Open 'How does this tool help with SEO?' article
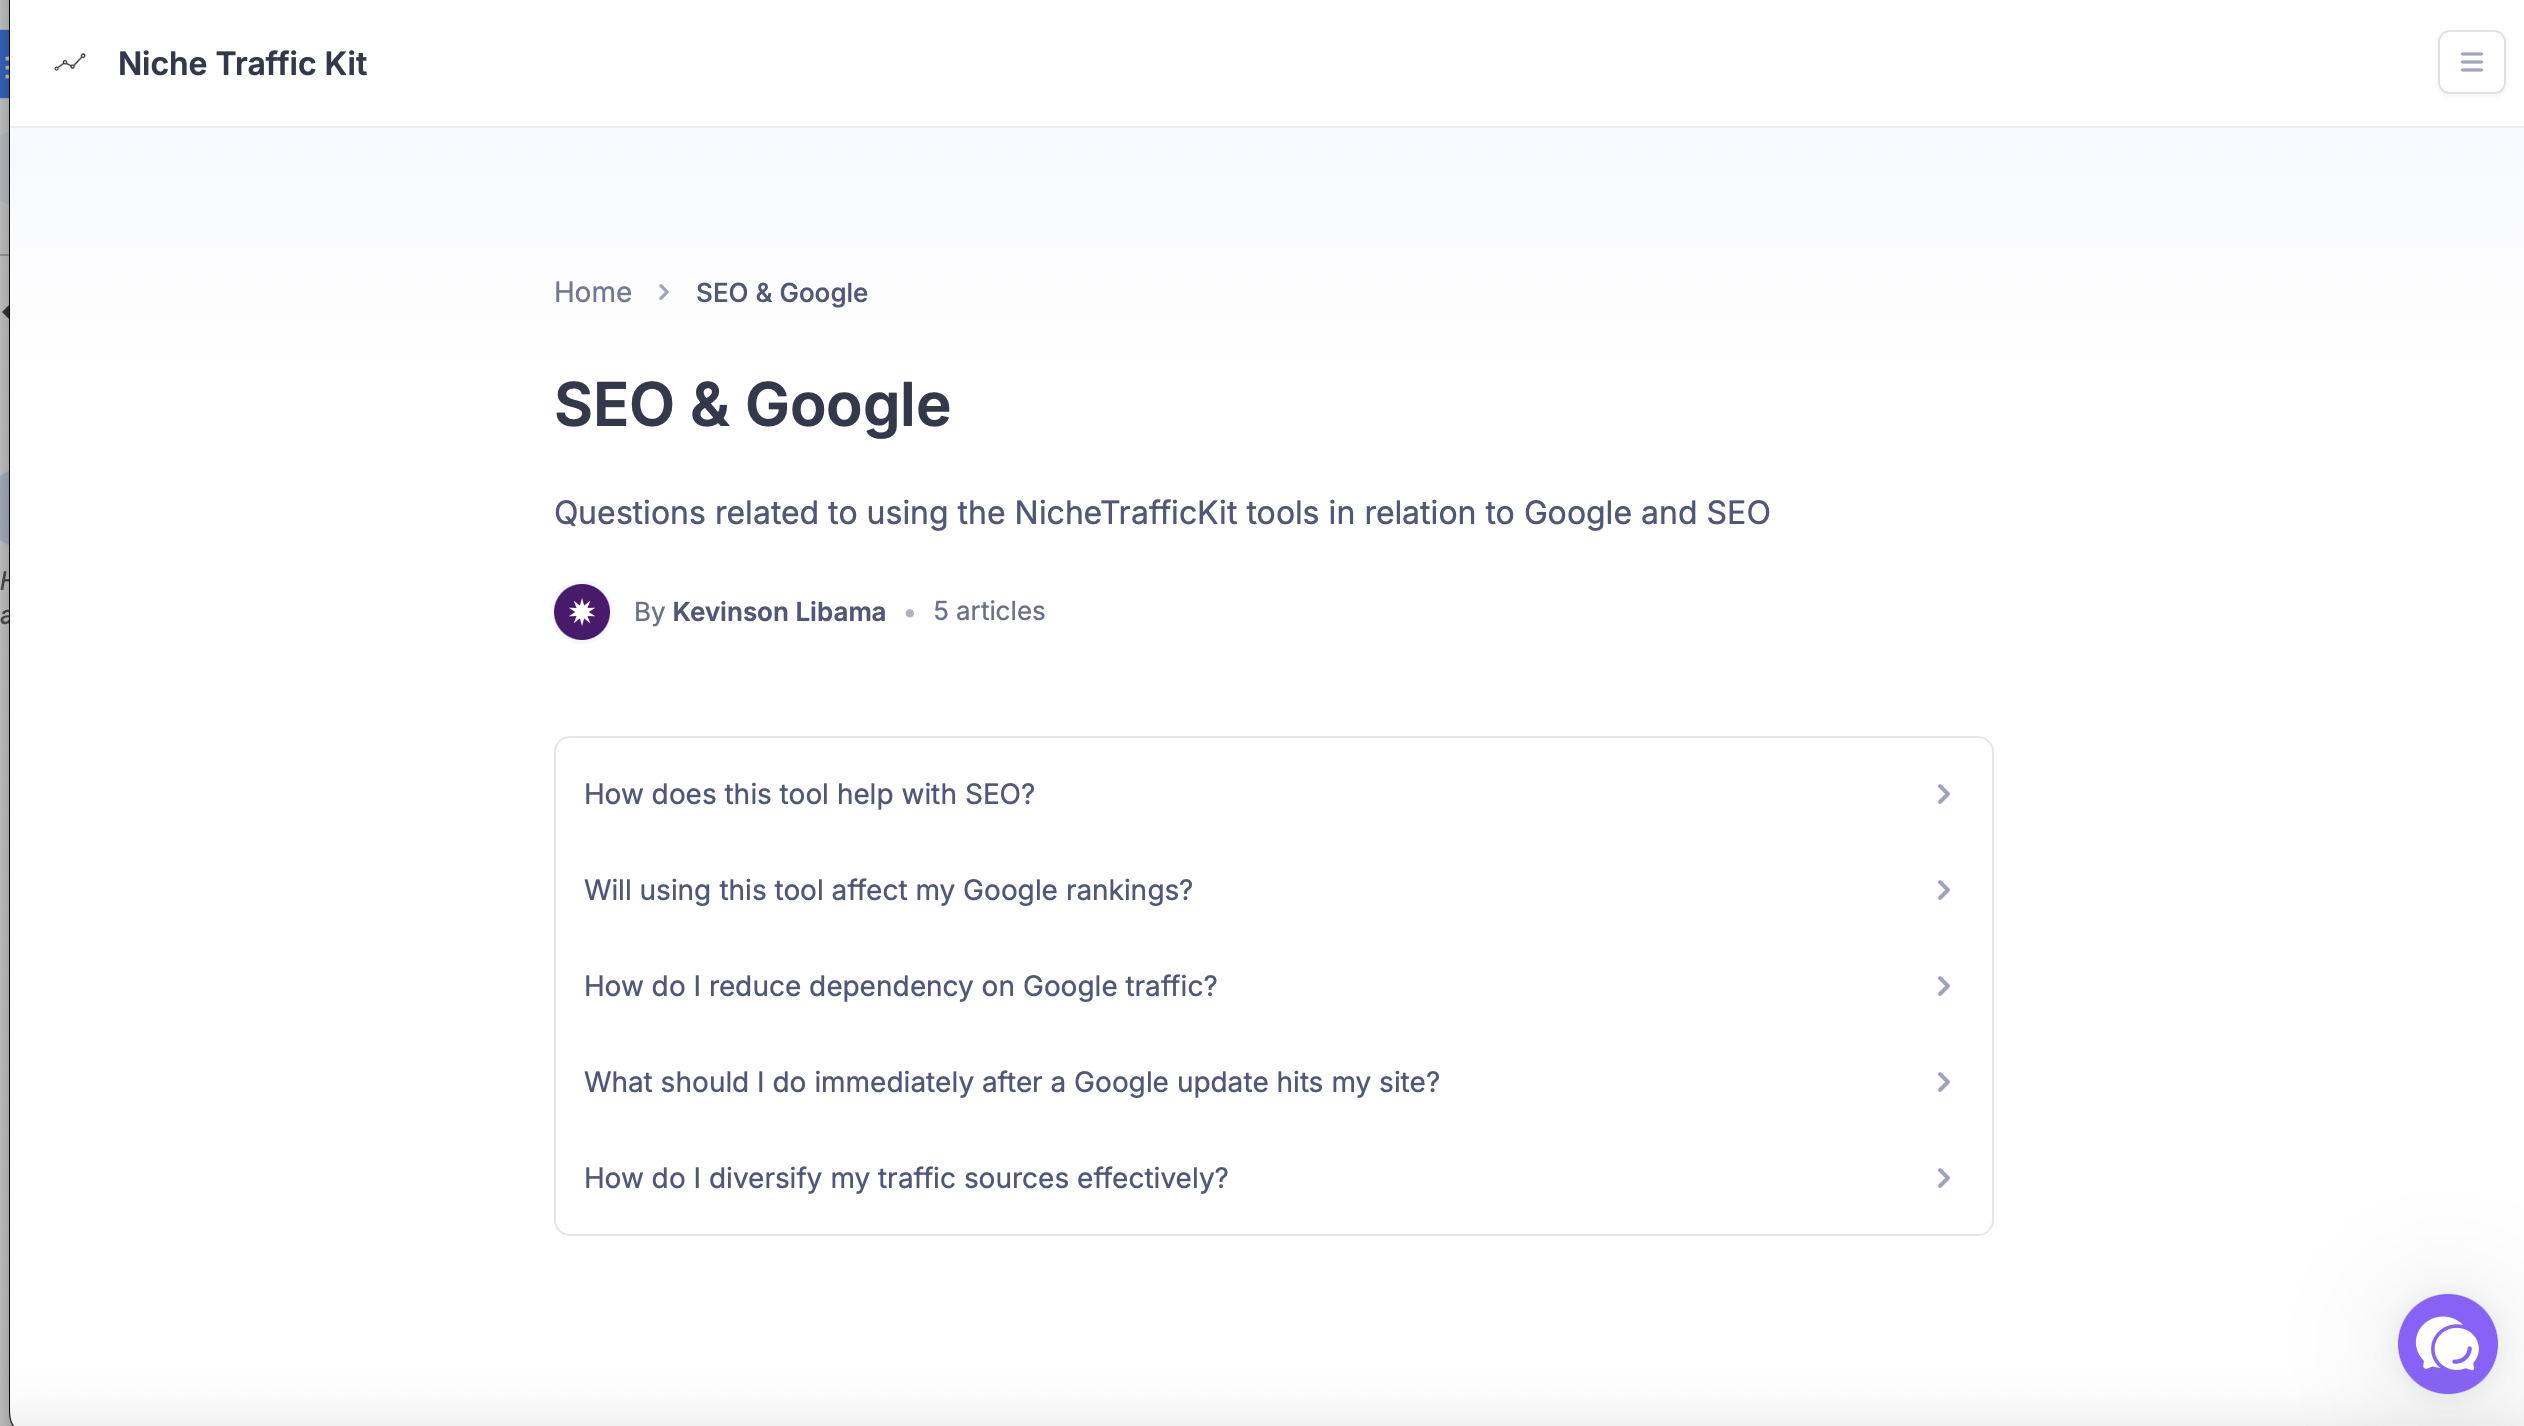 (x=808, y=794)
